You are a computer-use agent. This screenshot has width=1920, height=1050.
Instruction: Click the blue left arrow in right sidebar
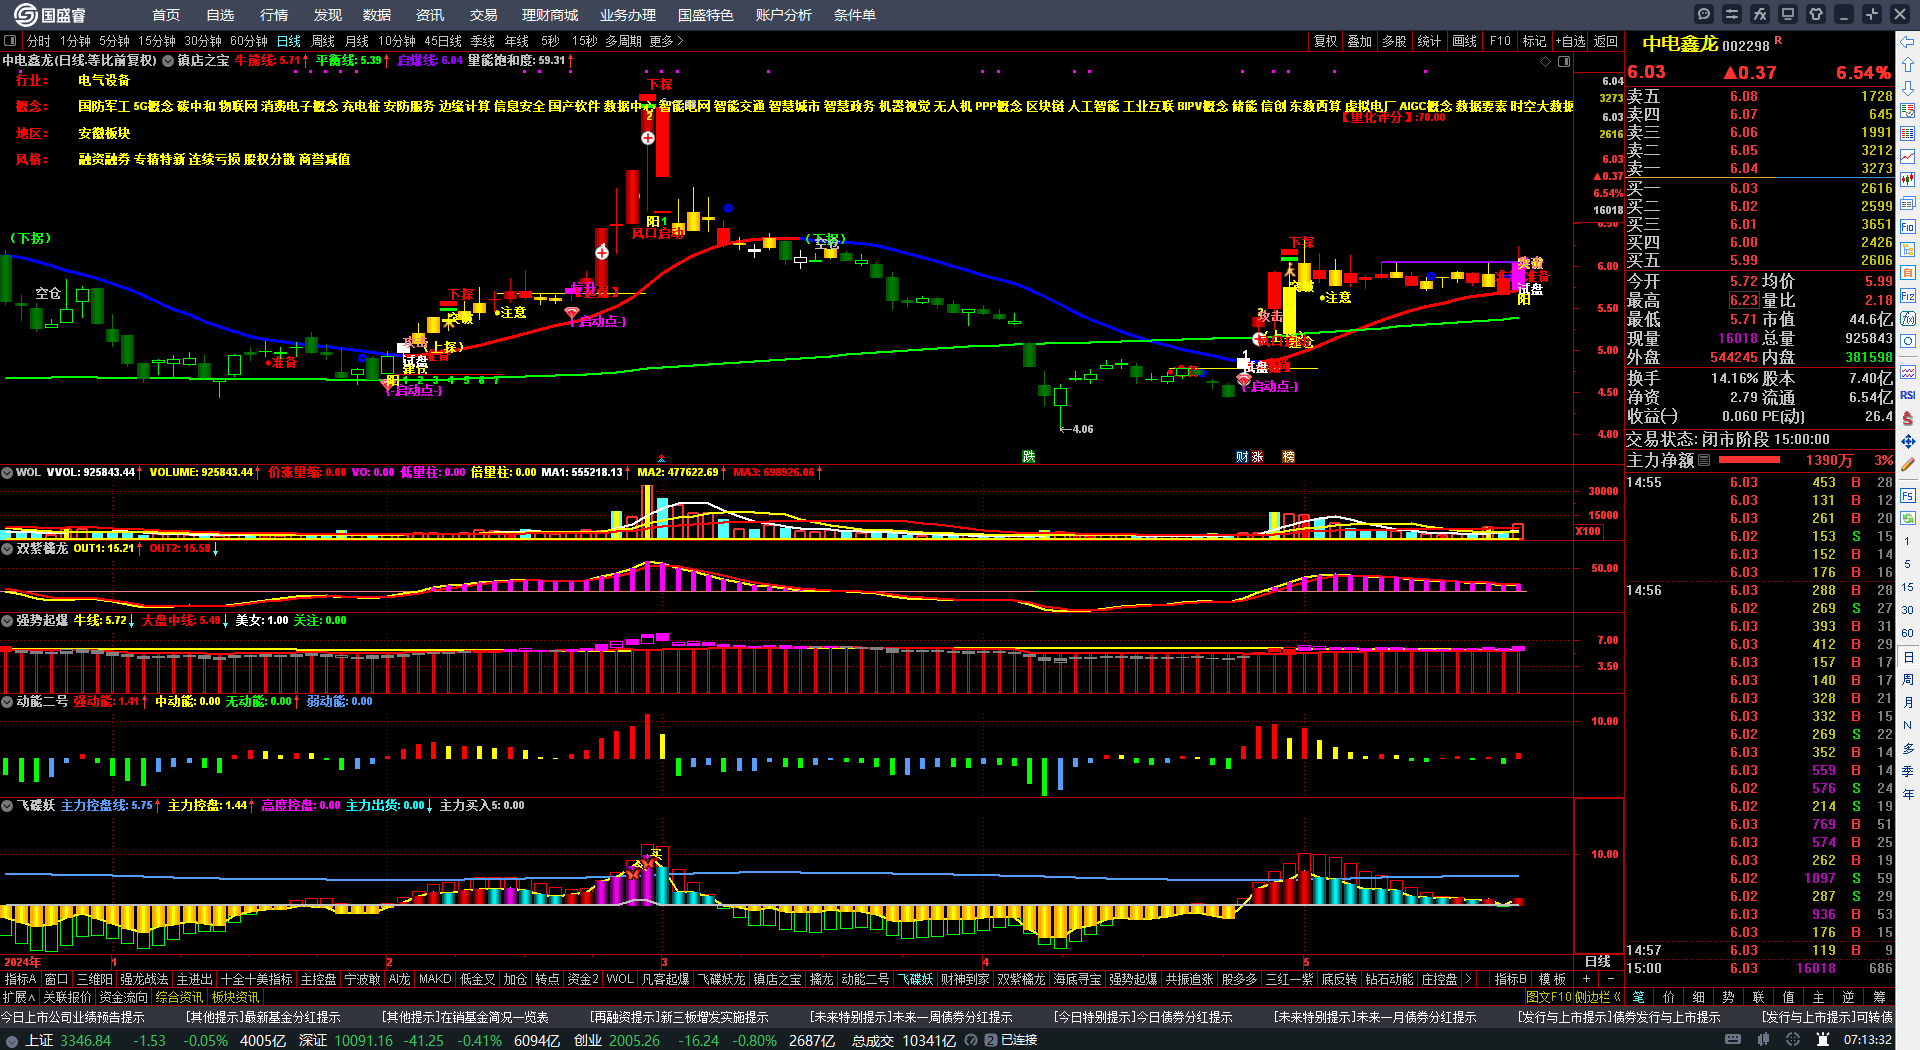1908,42
